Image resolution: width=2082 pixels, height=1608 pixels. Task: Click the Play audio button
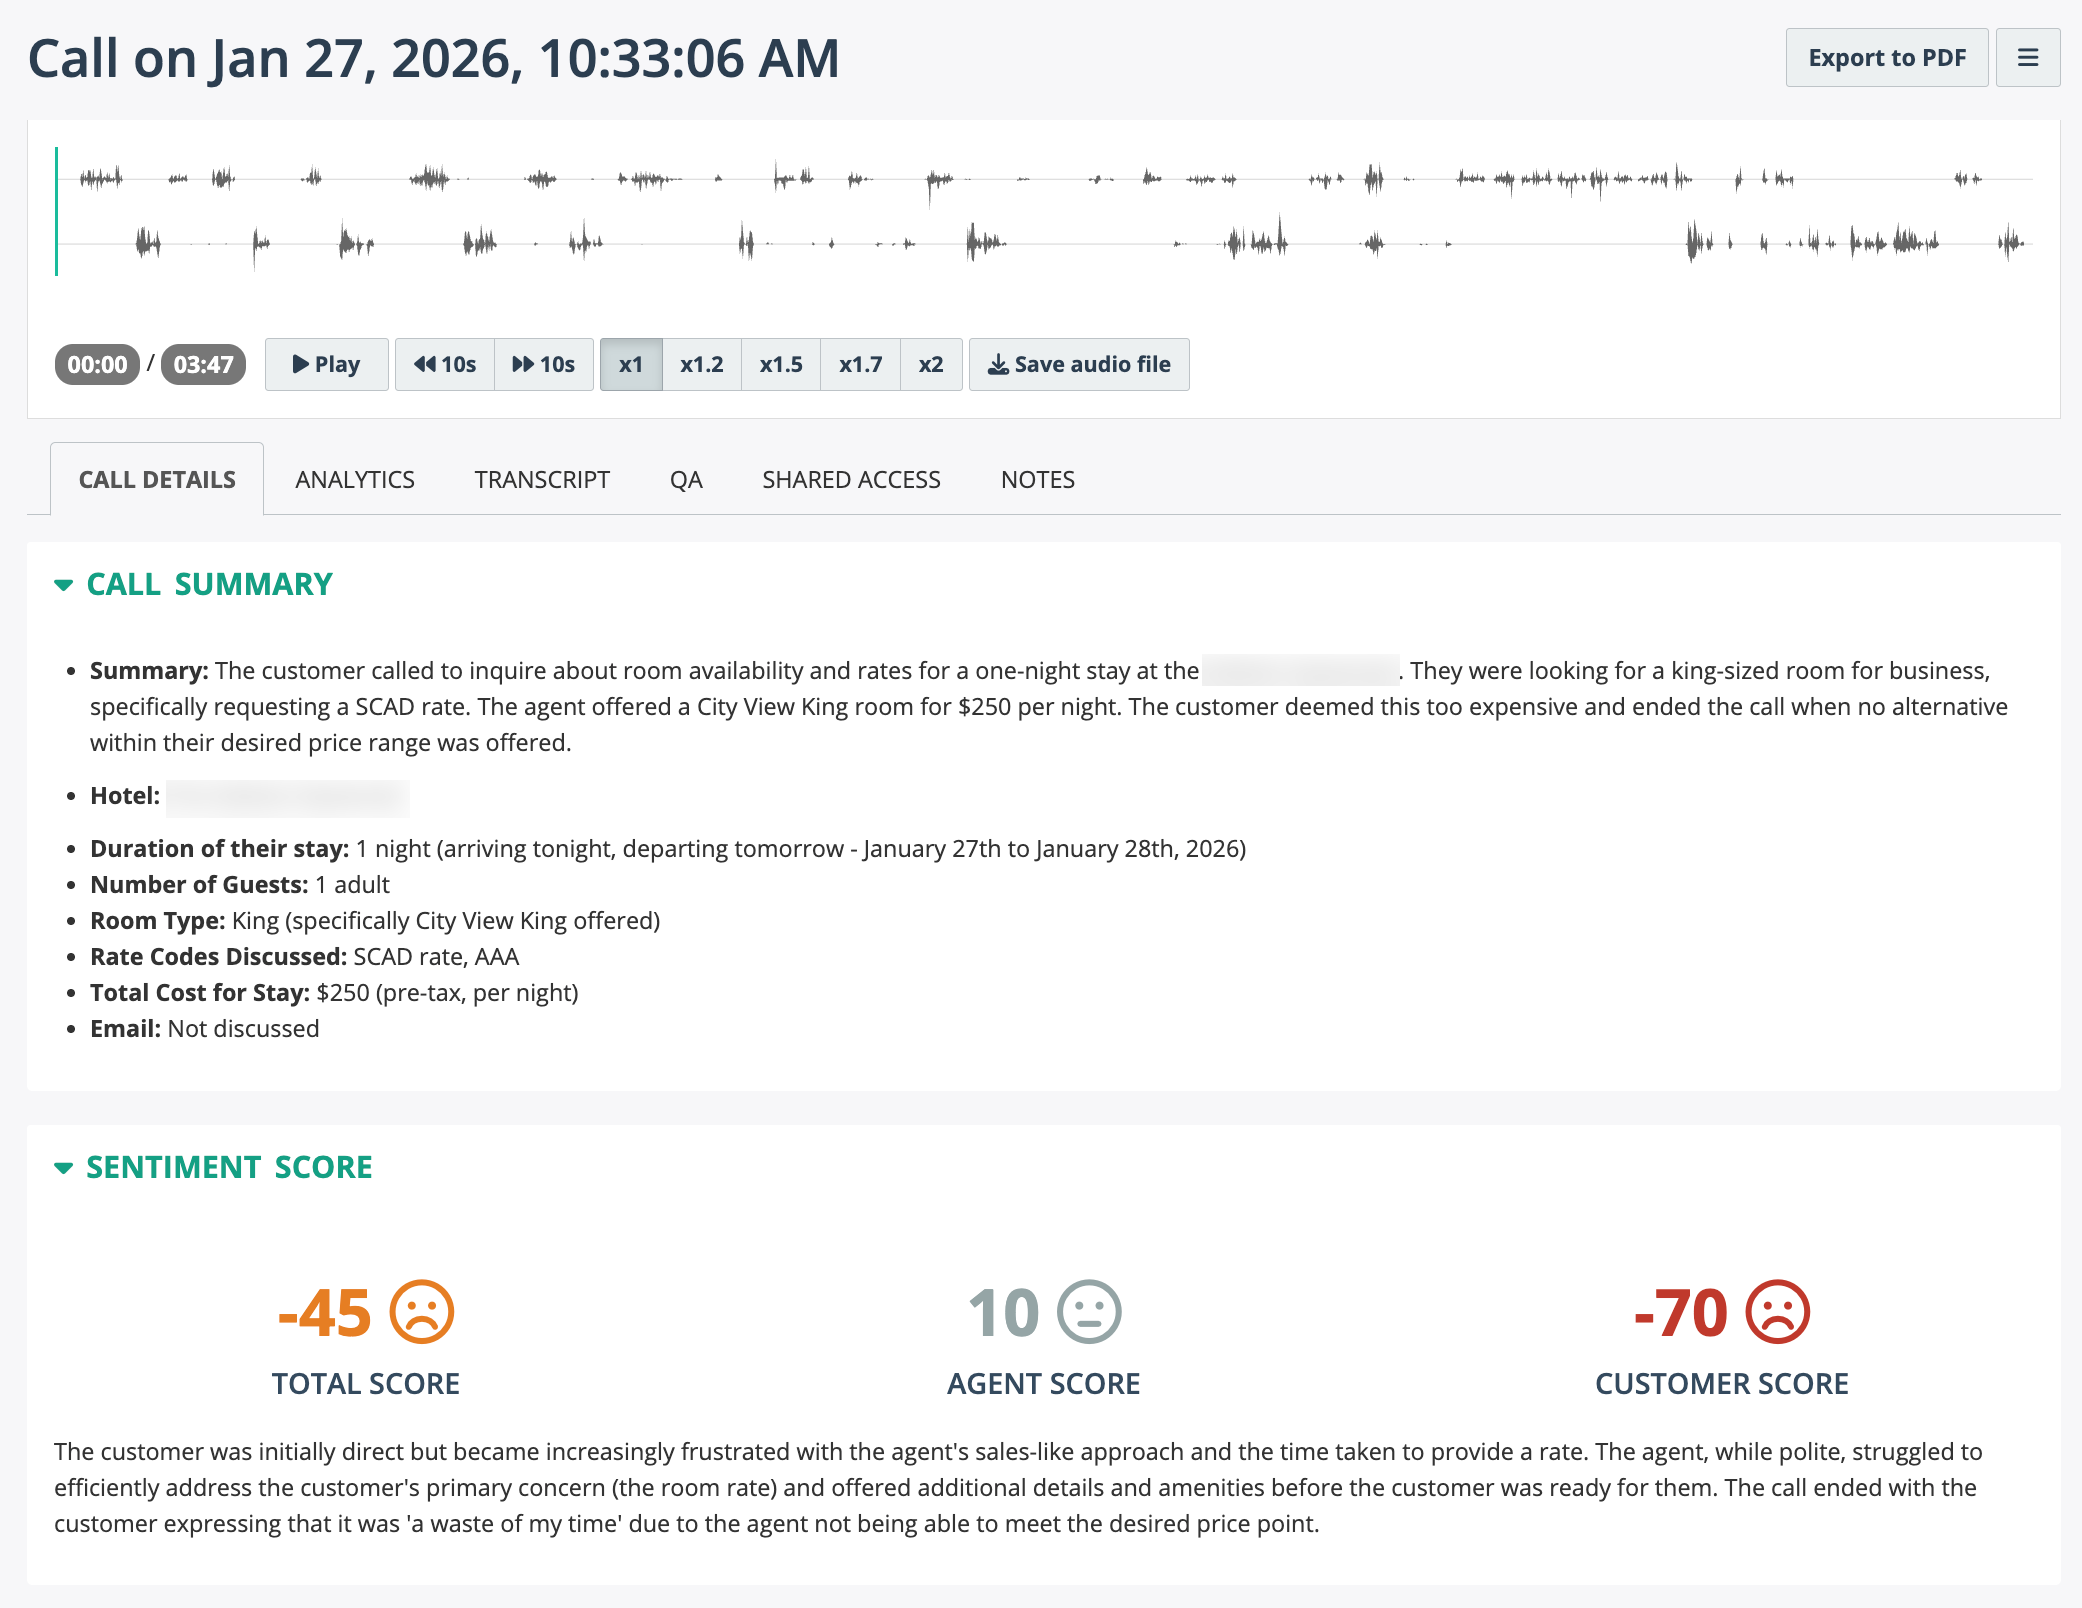(x=326, y=364)
